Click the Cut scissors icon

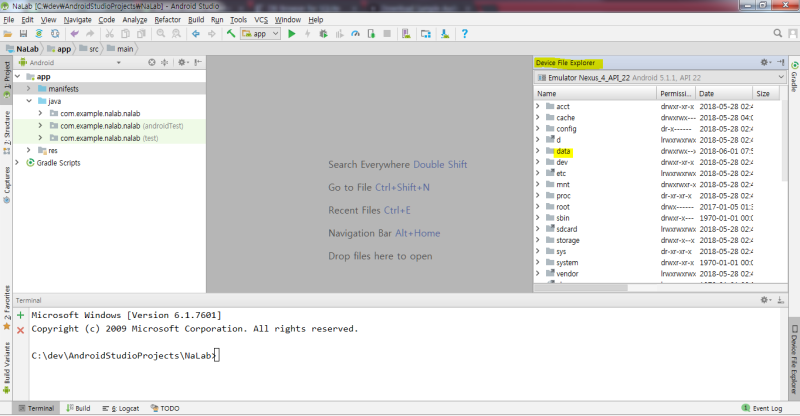(109, 34)
